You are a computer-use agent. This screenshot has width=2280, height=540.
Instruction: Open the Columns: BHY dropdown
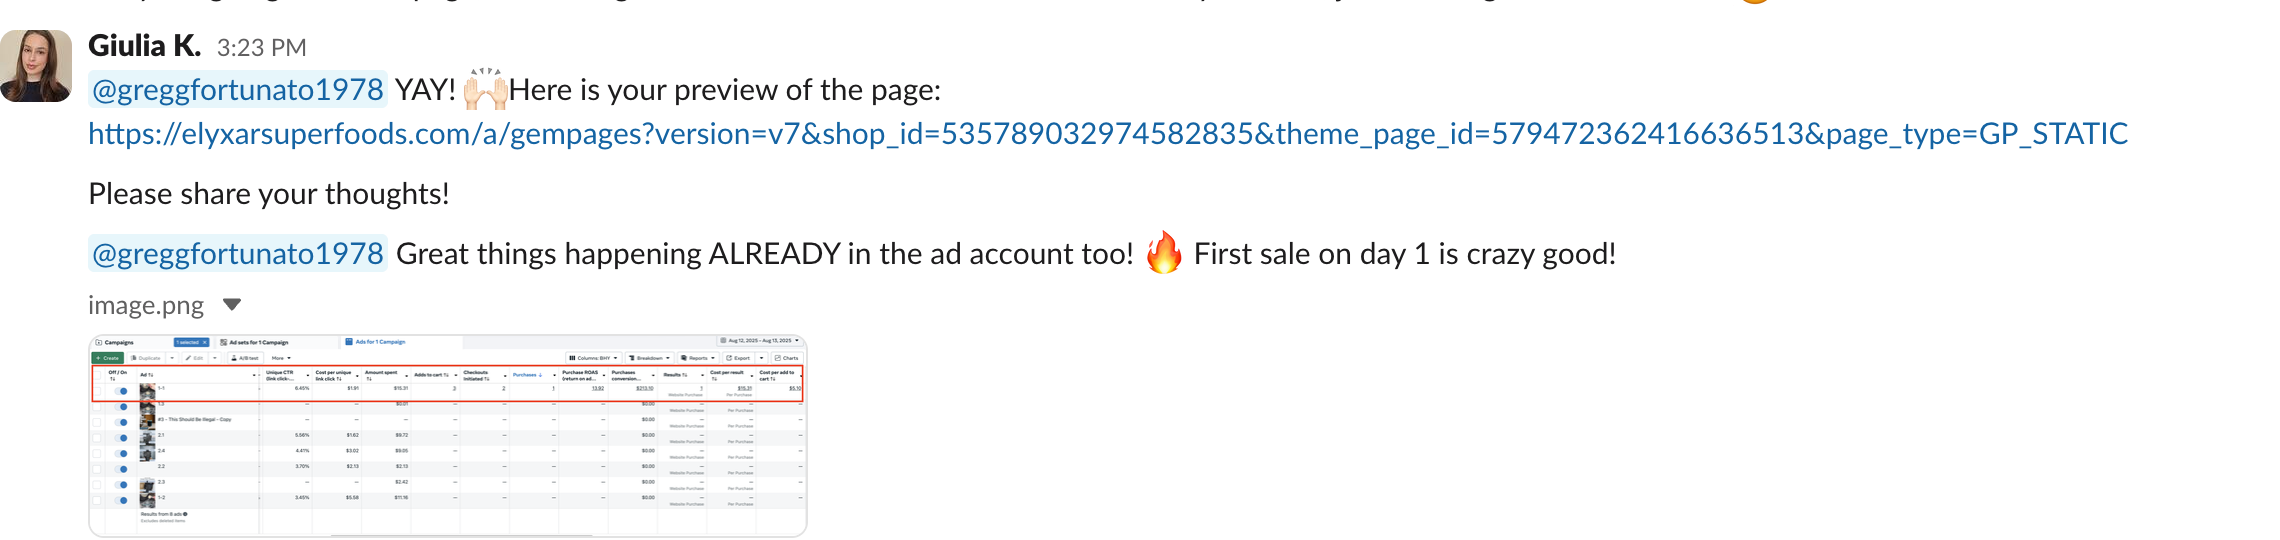[594, 358]
